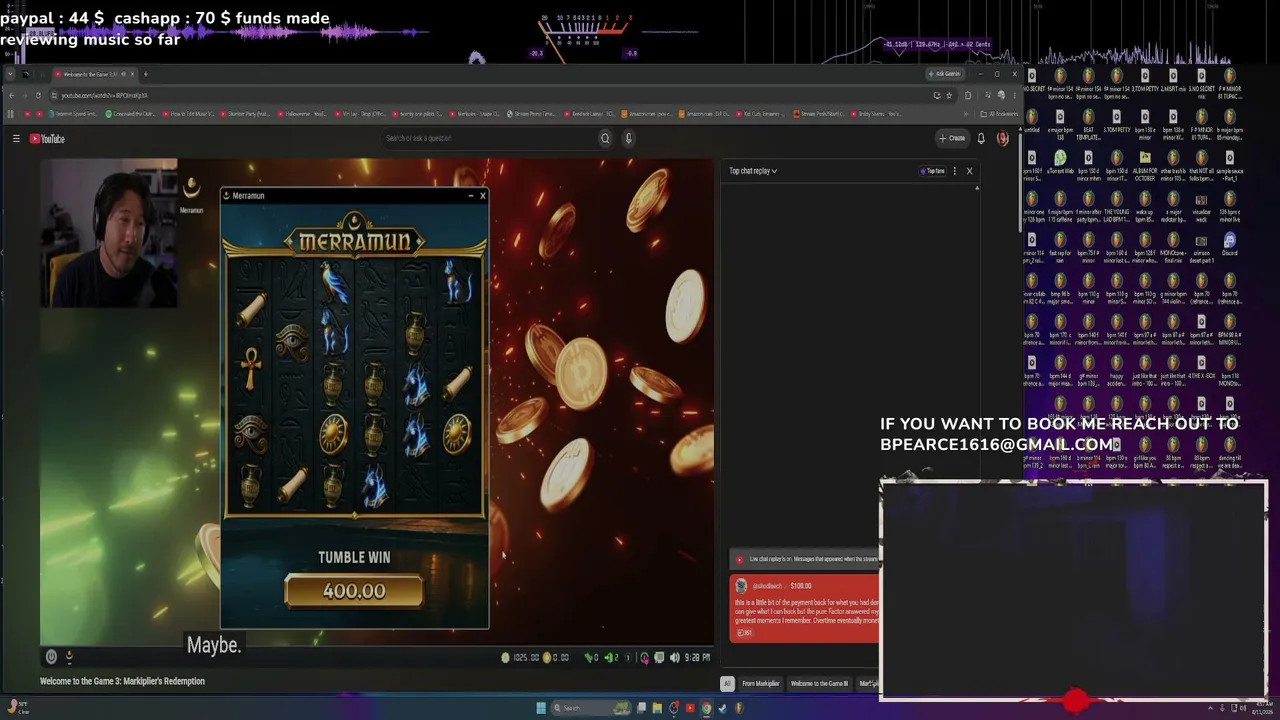1280x720 pixels.
Task: Open the taskbar clock and date
Action: (1262, 708)
